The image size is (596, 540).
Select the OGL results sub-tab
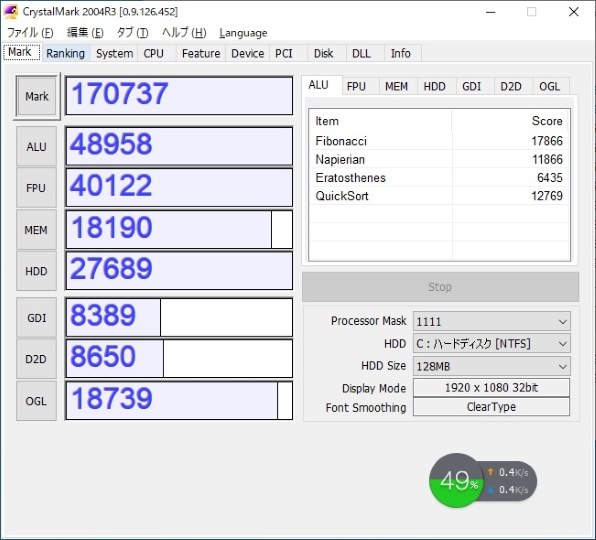coord(550,86)
